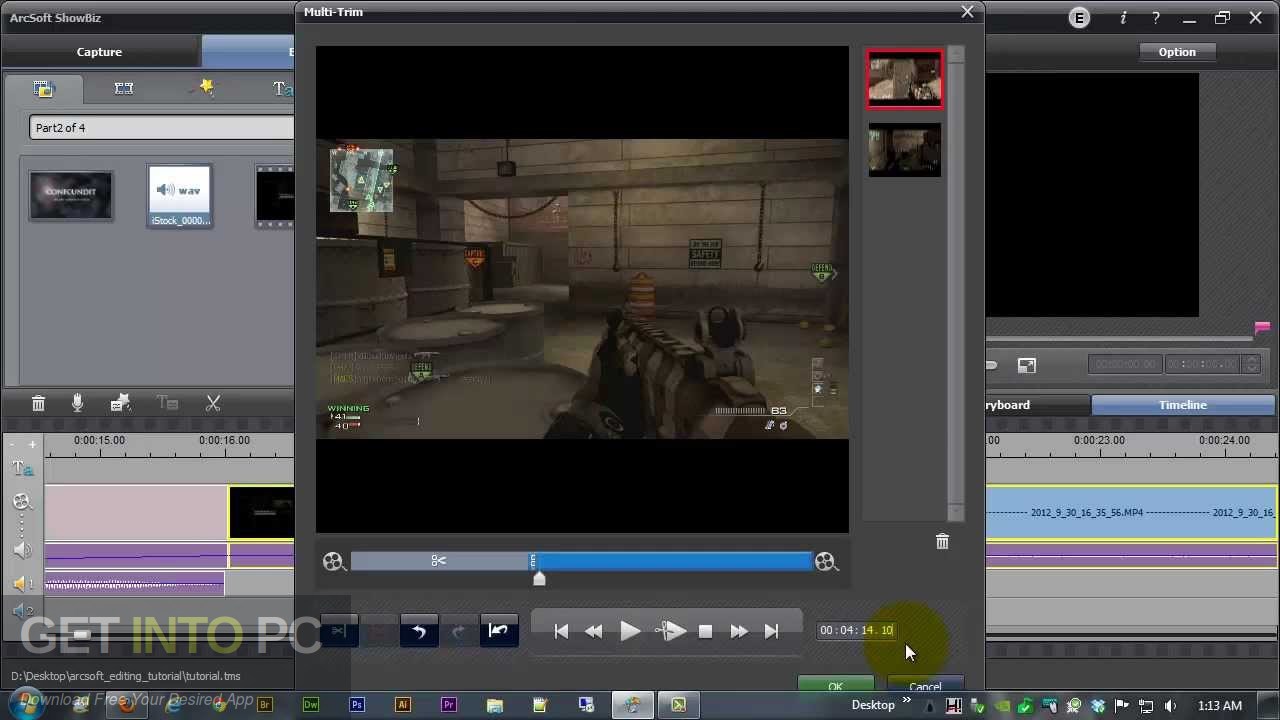The width and height of the screenshot is (1280, 720).
Task: Click the fullscreen preview icon
Action: (x=1027, y=366)
